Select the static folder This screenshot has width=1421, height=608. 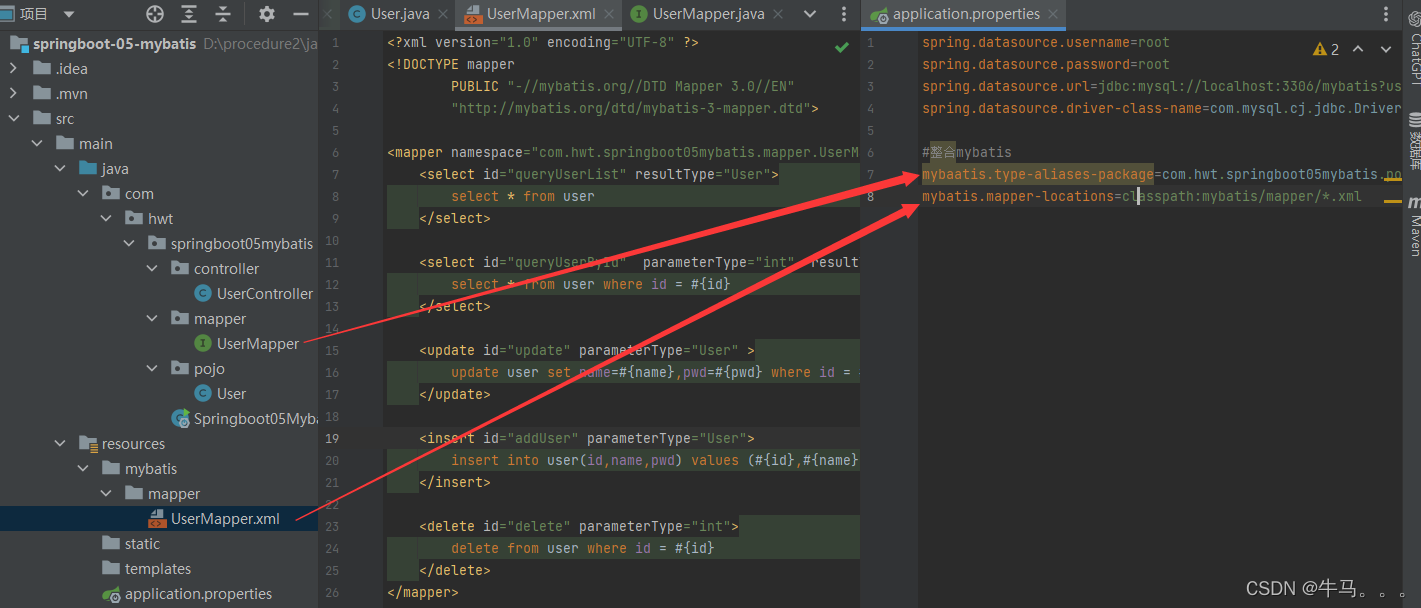coord(142,544)
